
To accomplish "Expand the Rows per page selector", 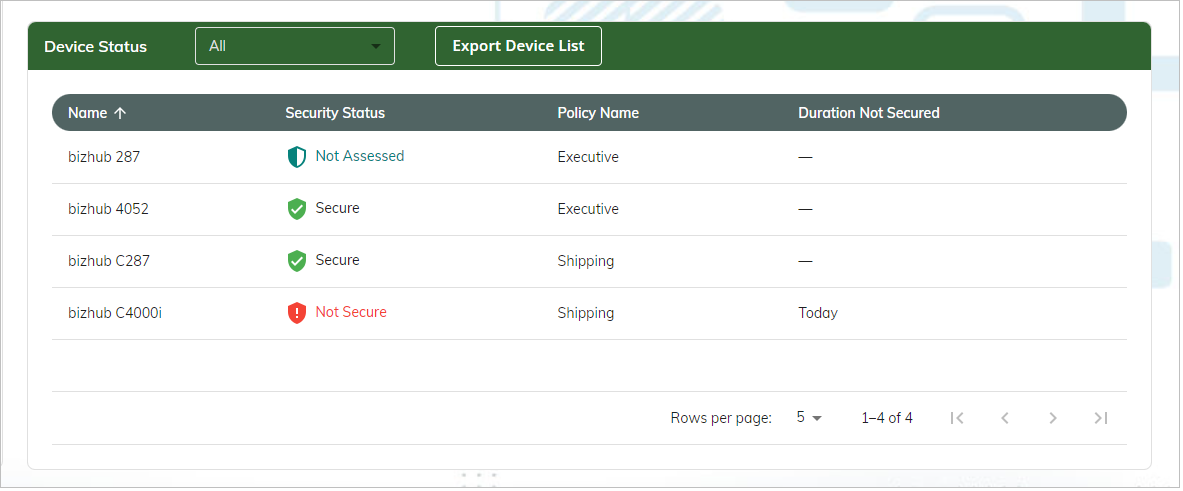I will 809,418.
